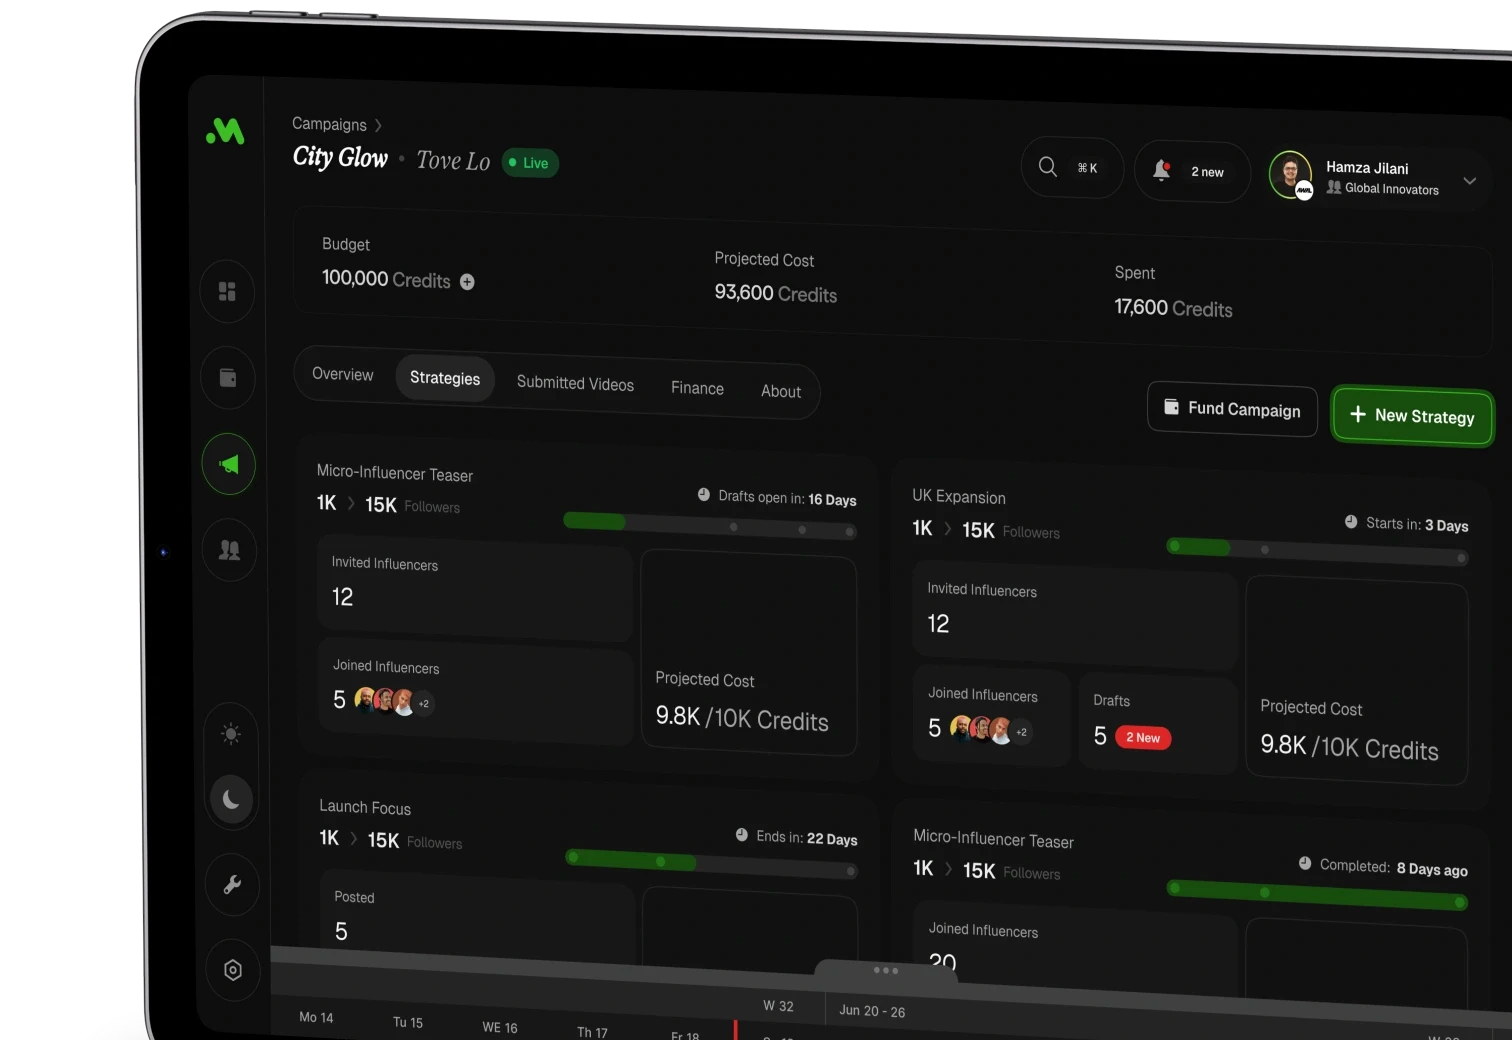The width and height of the screenshot is (1512, 1040).
Task: Open the wallet icon in sidebar
Action: (x=228, y=377)
